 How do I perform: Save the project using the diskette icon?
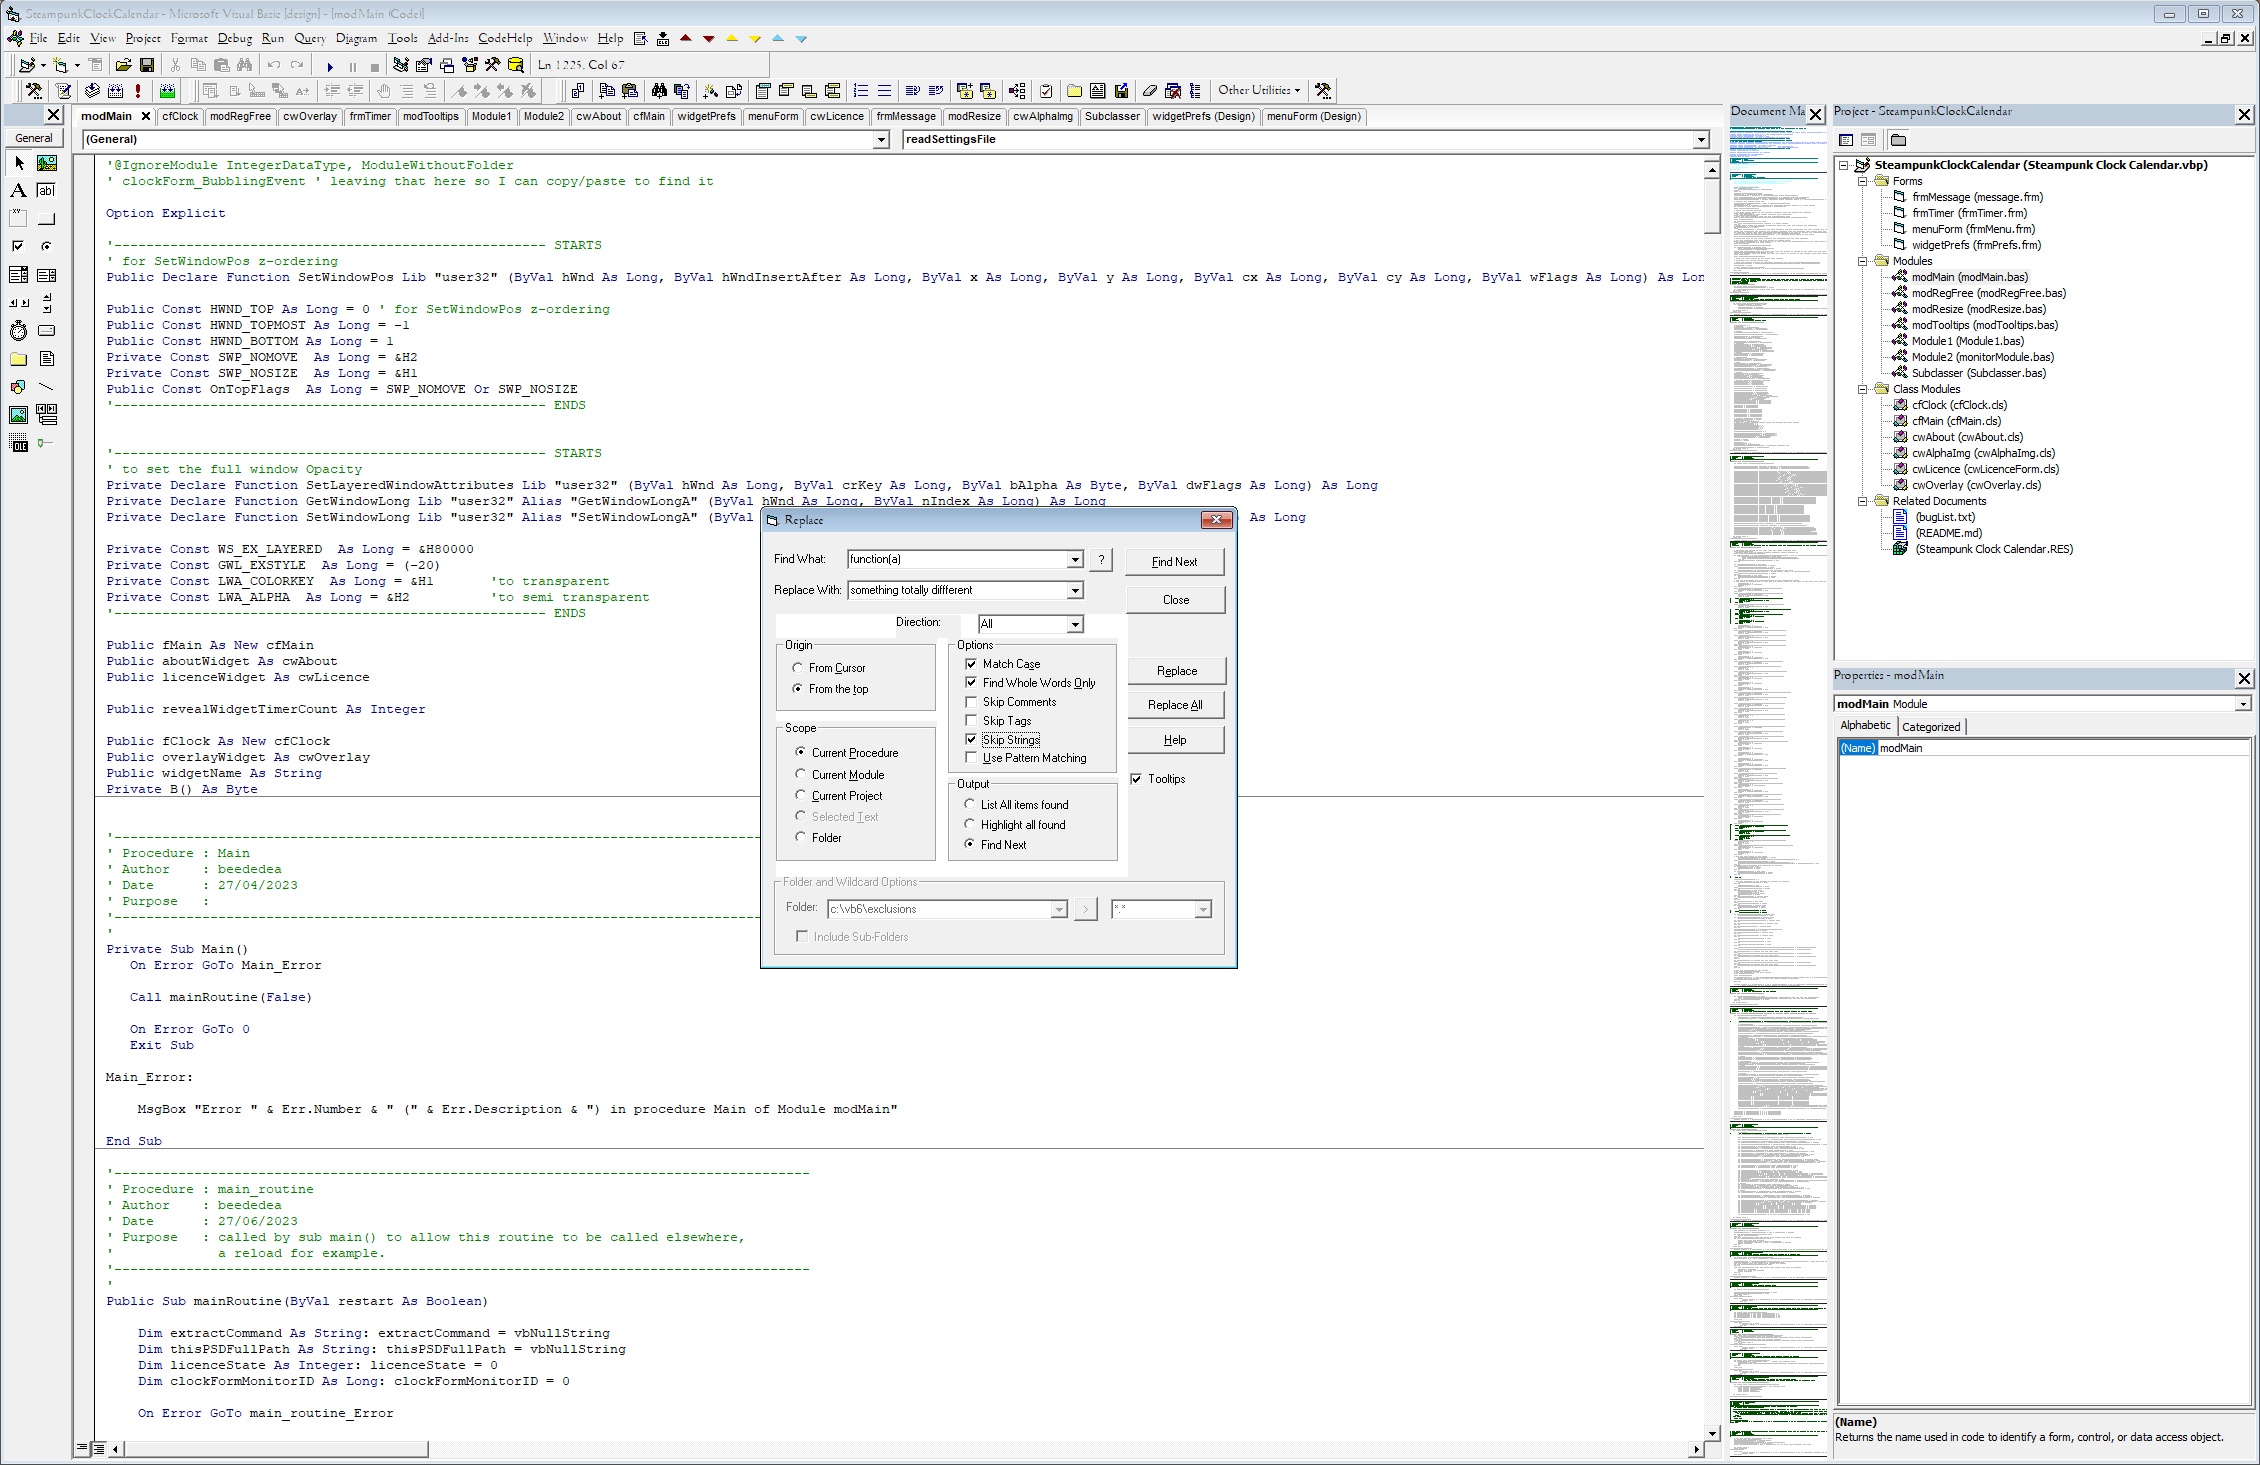click(x=148, y=65)
